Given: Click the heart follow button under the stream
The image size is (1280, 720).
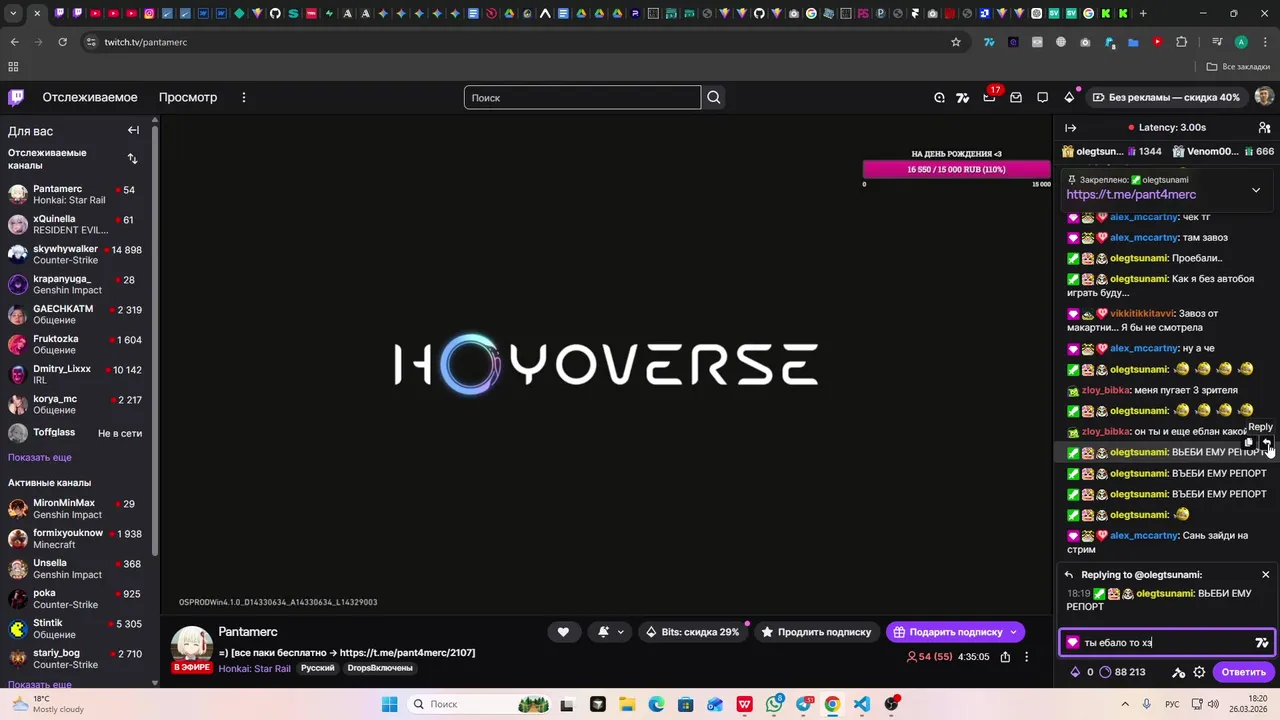Looking at the screenshot, I should pos(563,632).
